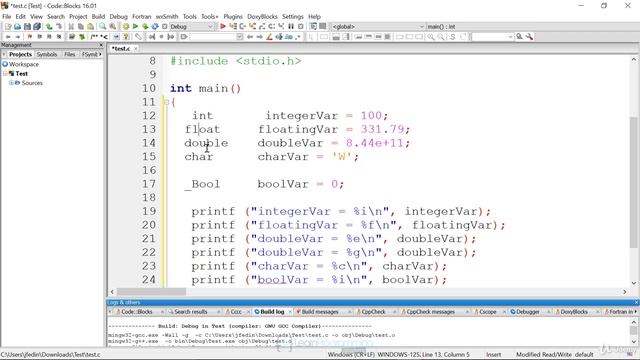Viewport: 640px width, 360px height.
Task: Open the search text combo box arrow
Action: point(510,37)
